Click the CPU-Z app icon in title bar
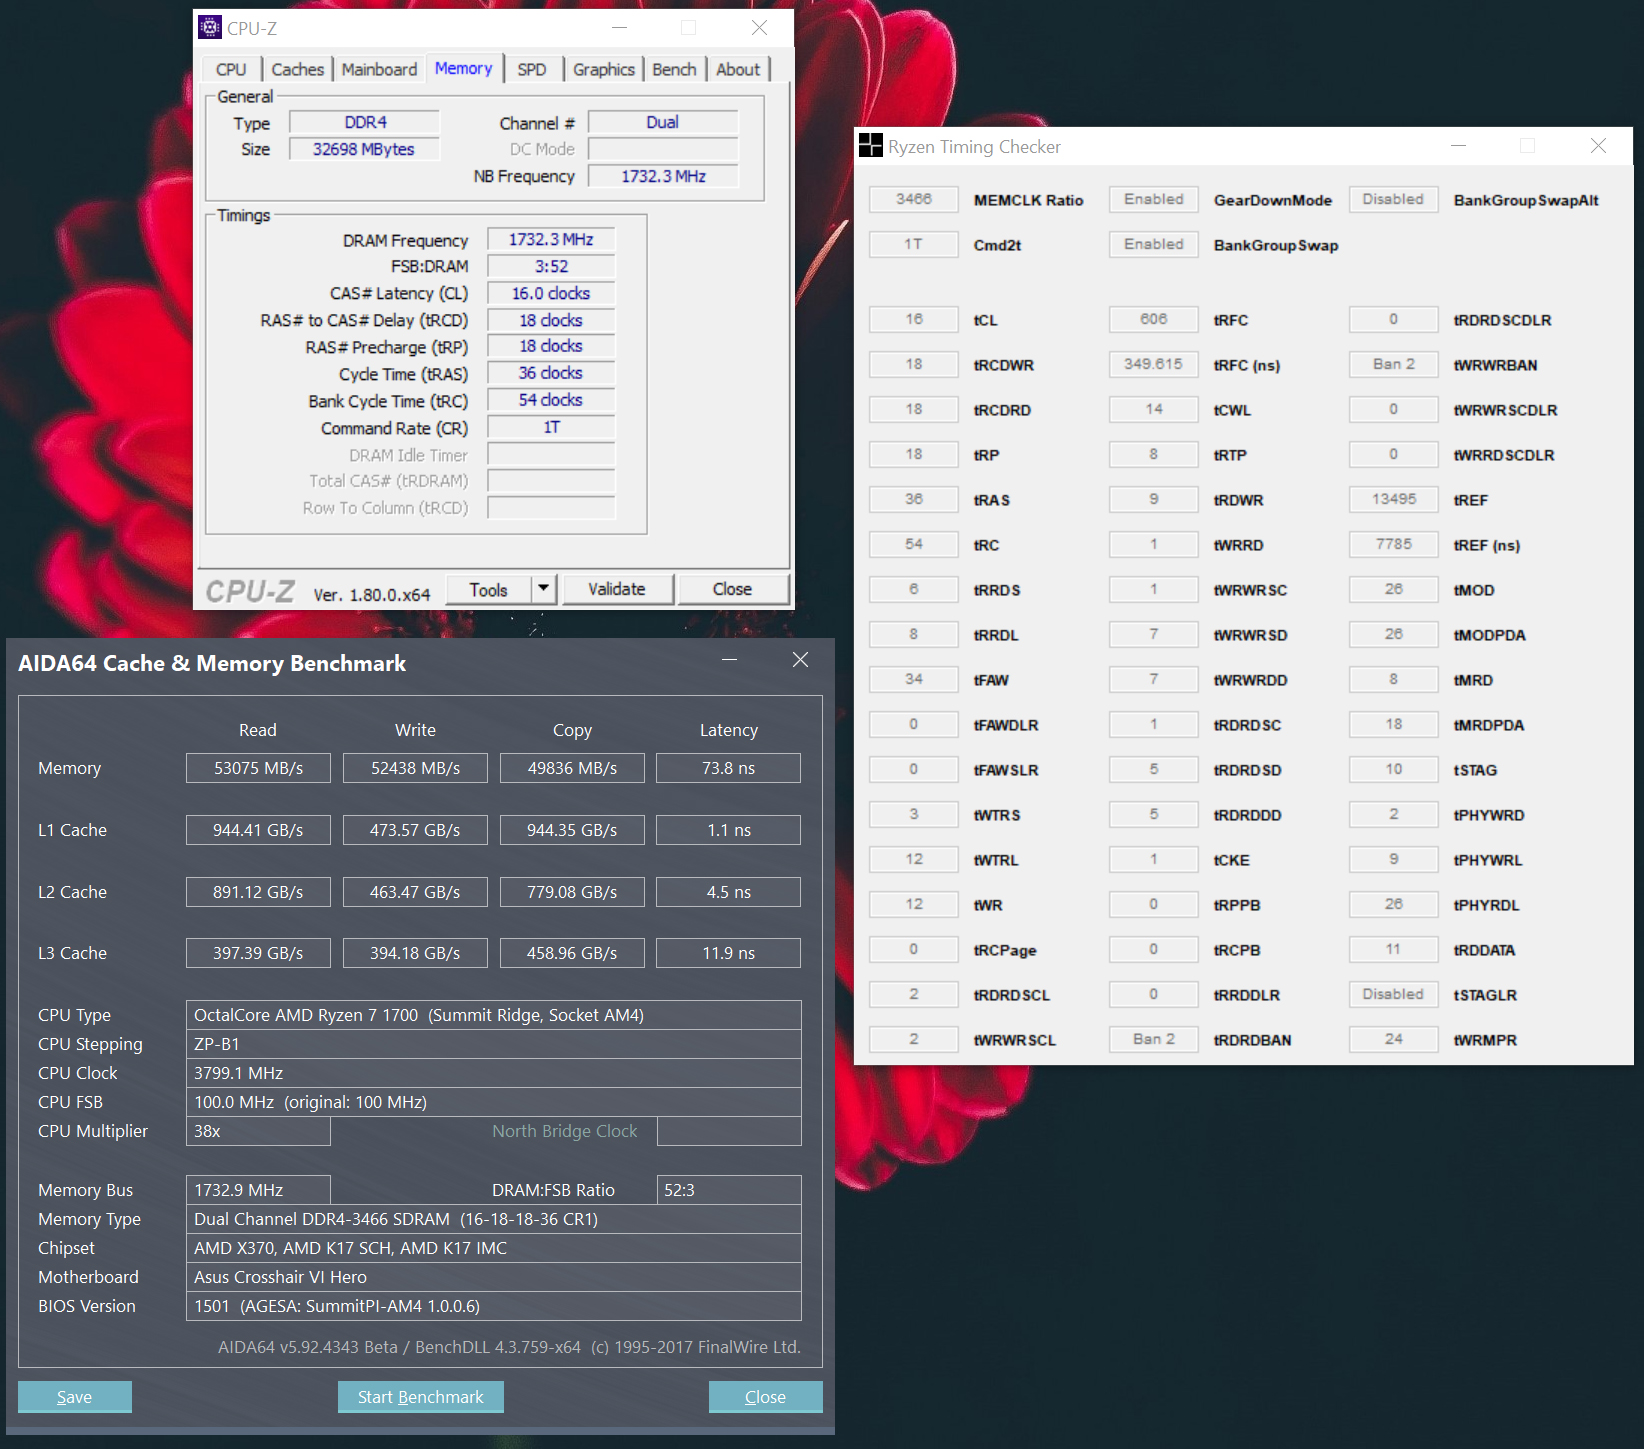1644x1449 pixels. click(x=210, y=27)
